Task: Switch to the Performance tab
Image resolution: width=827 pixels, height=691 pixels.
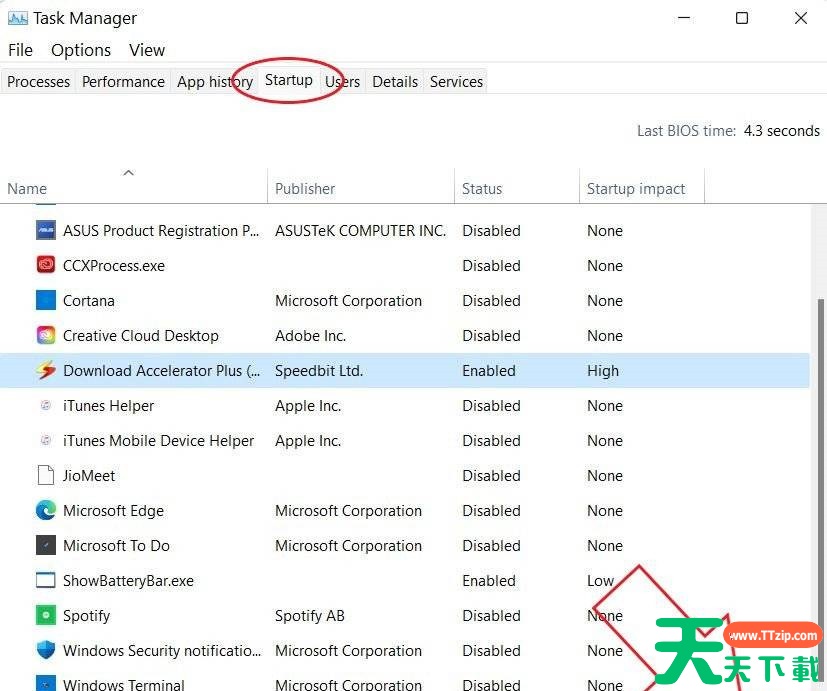Action: click(123, 82)
